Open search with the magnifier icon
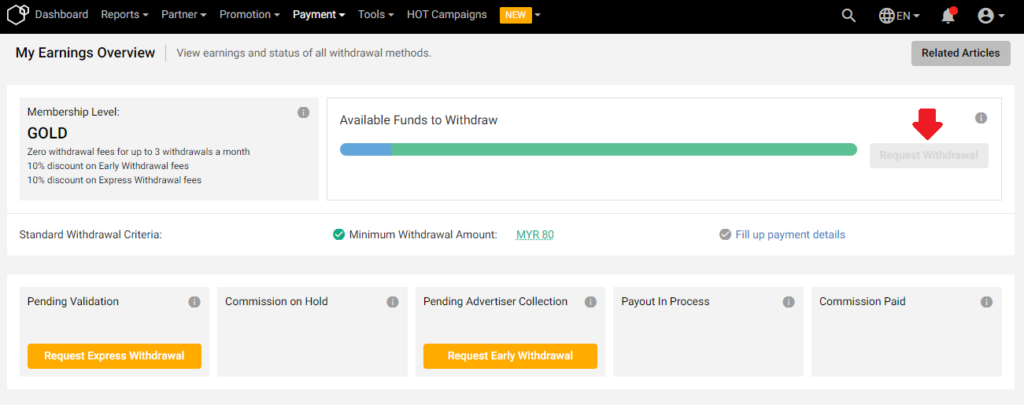The width and height of the screenshot is (1024, 405). [848, 16]
